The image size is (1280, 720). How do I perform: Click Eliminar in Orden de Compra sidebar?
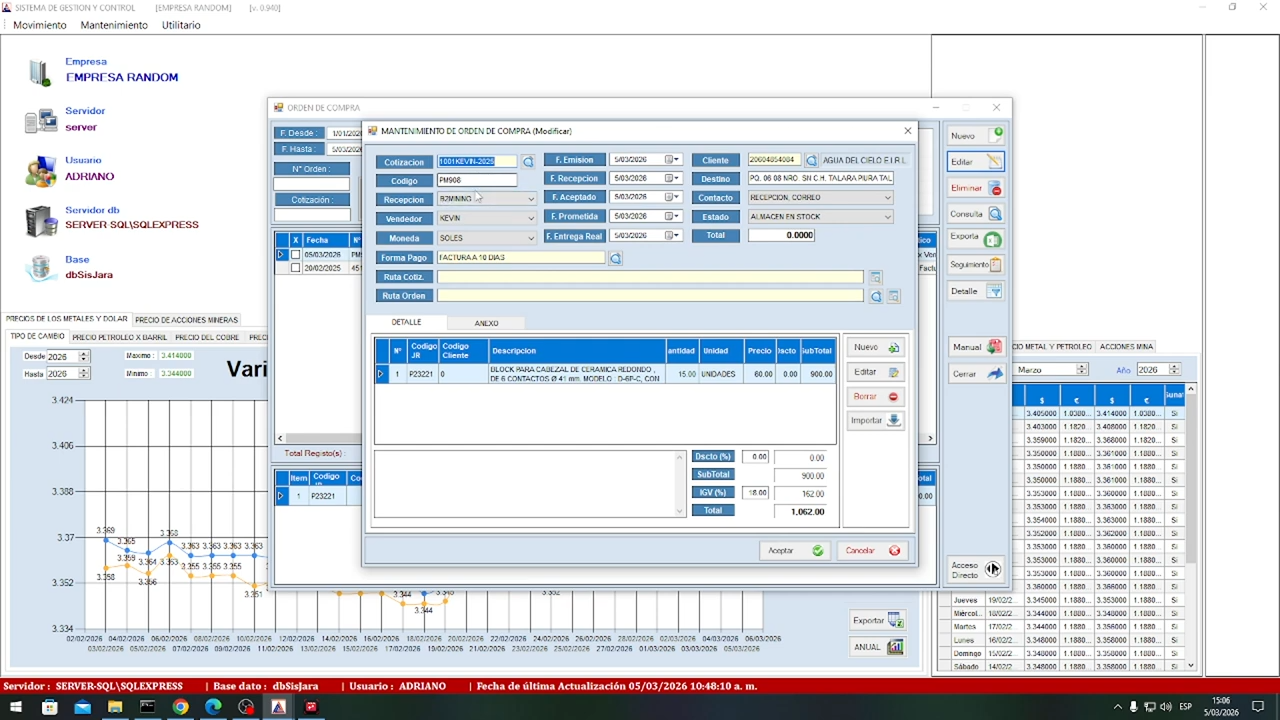[976, 188]
